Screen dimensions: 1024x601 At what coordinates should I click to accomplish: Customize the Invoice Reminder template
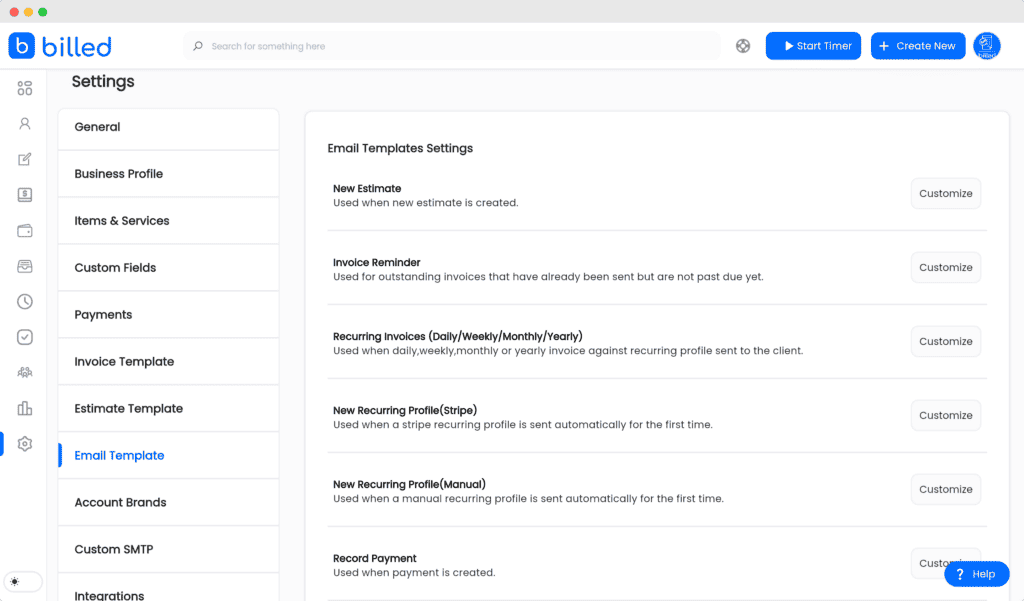pos(945,267)
